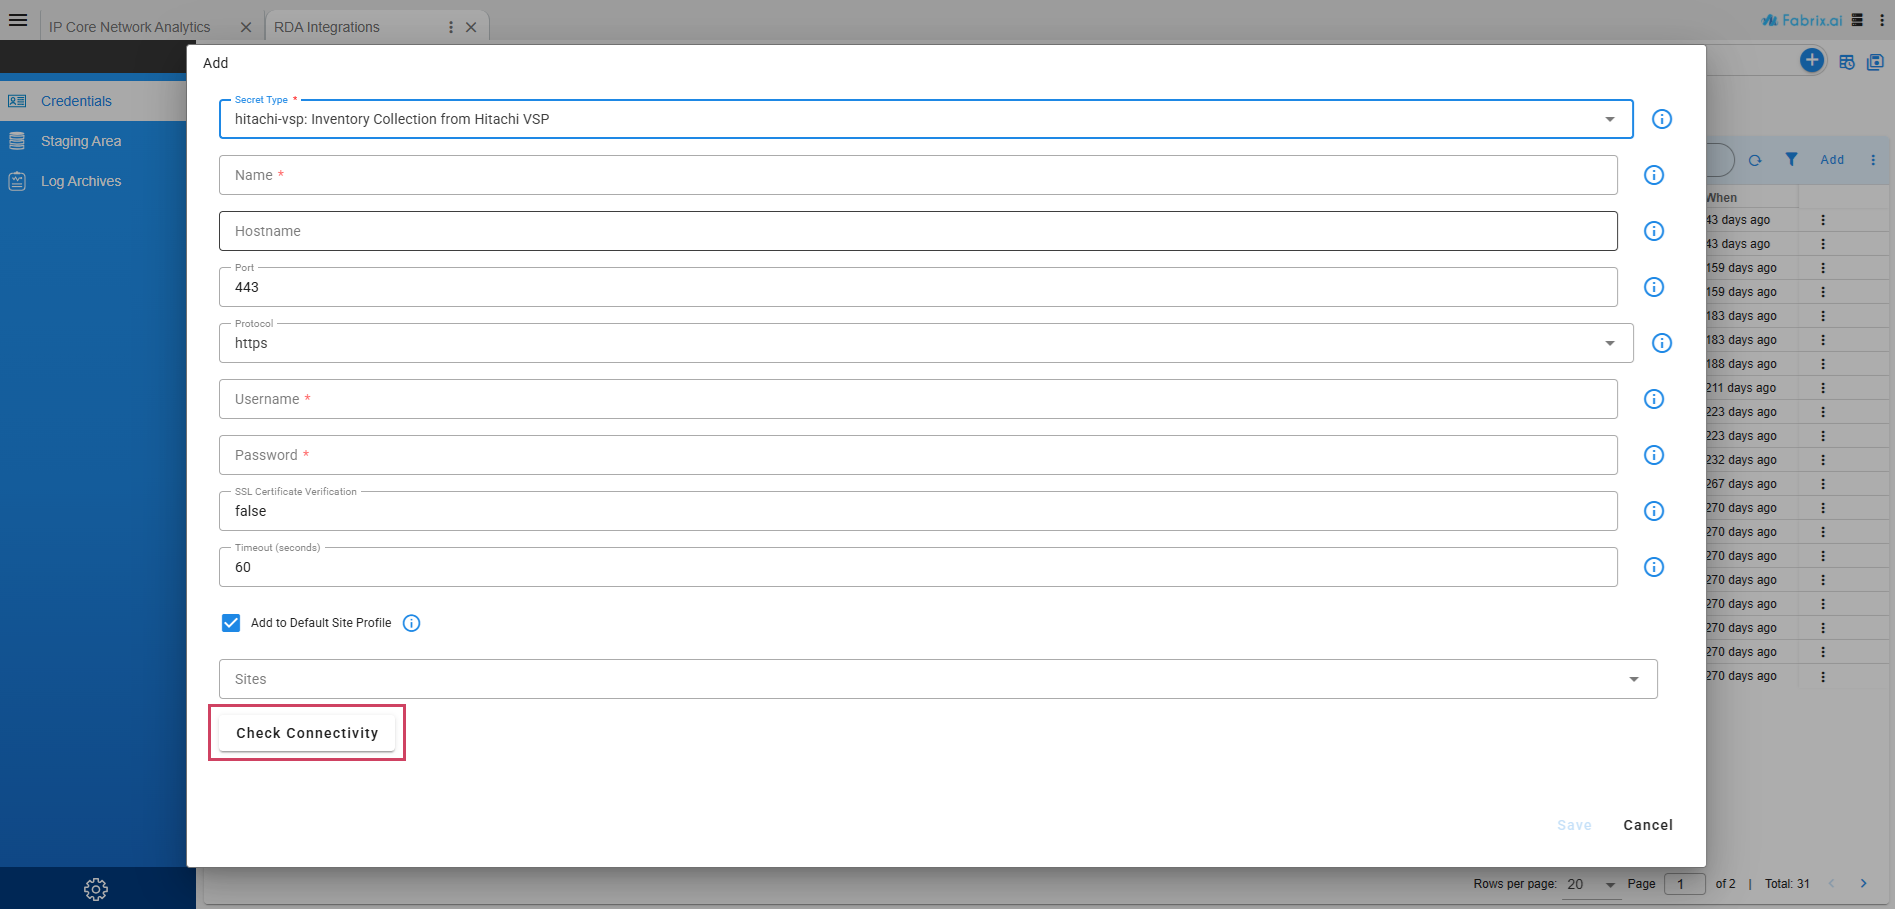Show info for Timeout field
The image size is (1895, 909).
1654,567
